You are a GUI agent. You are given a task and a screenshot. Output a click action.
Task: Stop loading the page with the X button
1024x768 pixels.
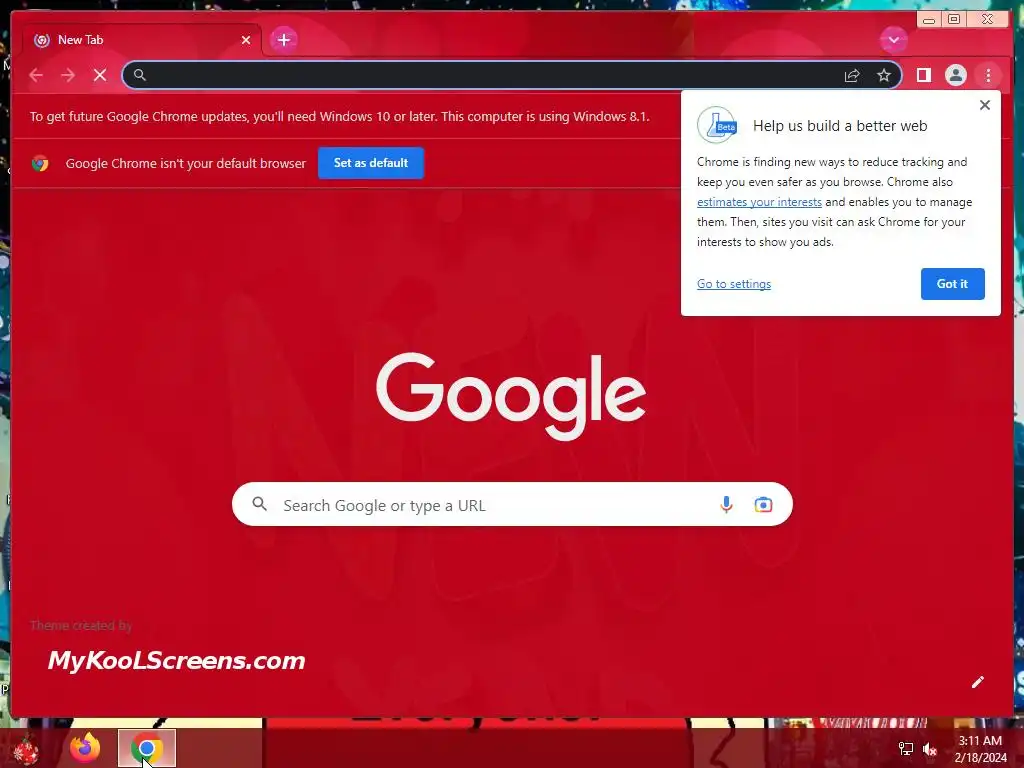click(x=100, y=75)
